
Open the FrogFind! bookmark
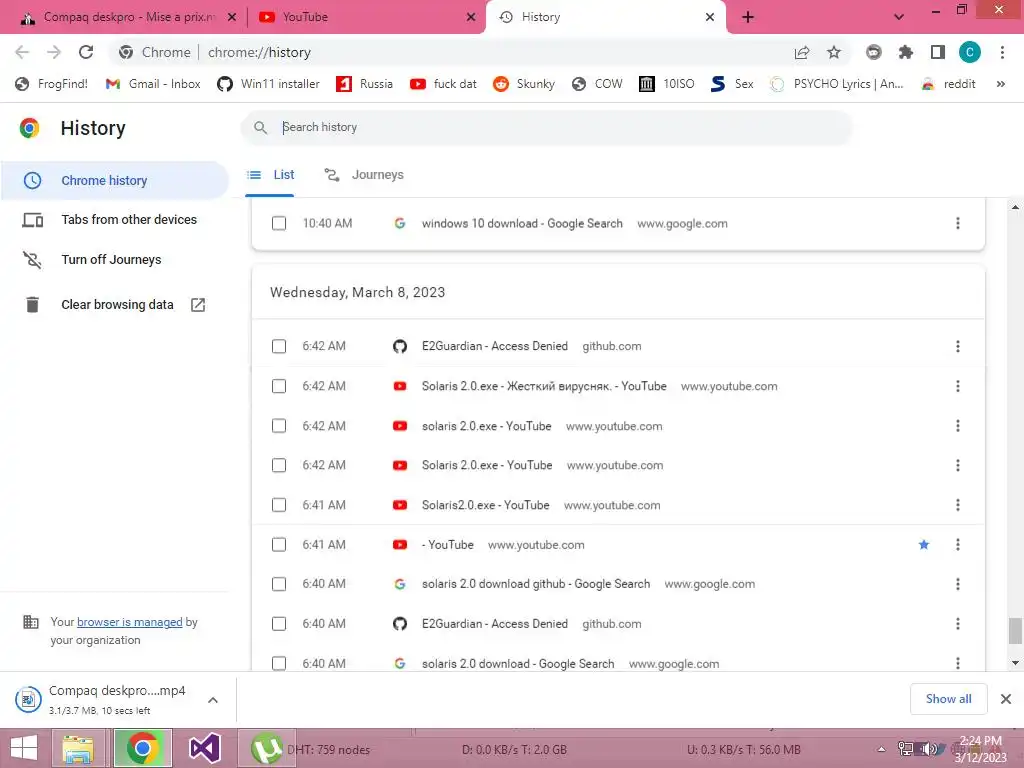click(51, 84)
